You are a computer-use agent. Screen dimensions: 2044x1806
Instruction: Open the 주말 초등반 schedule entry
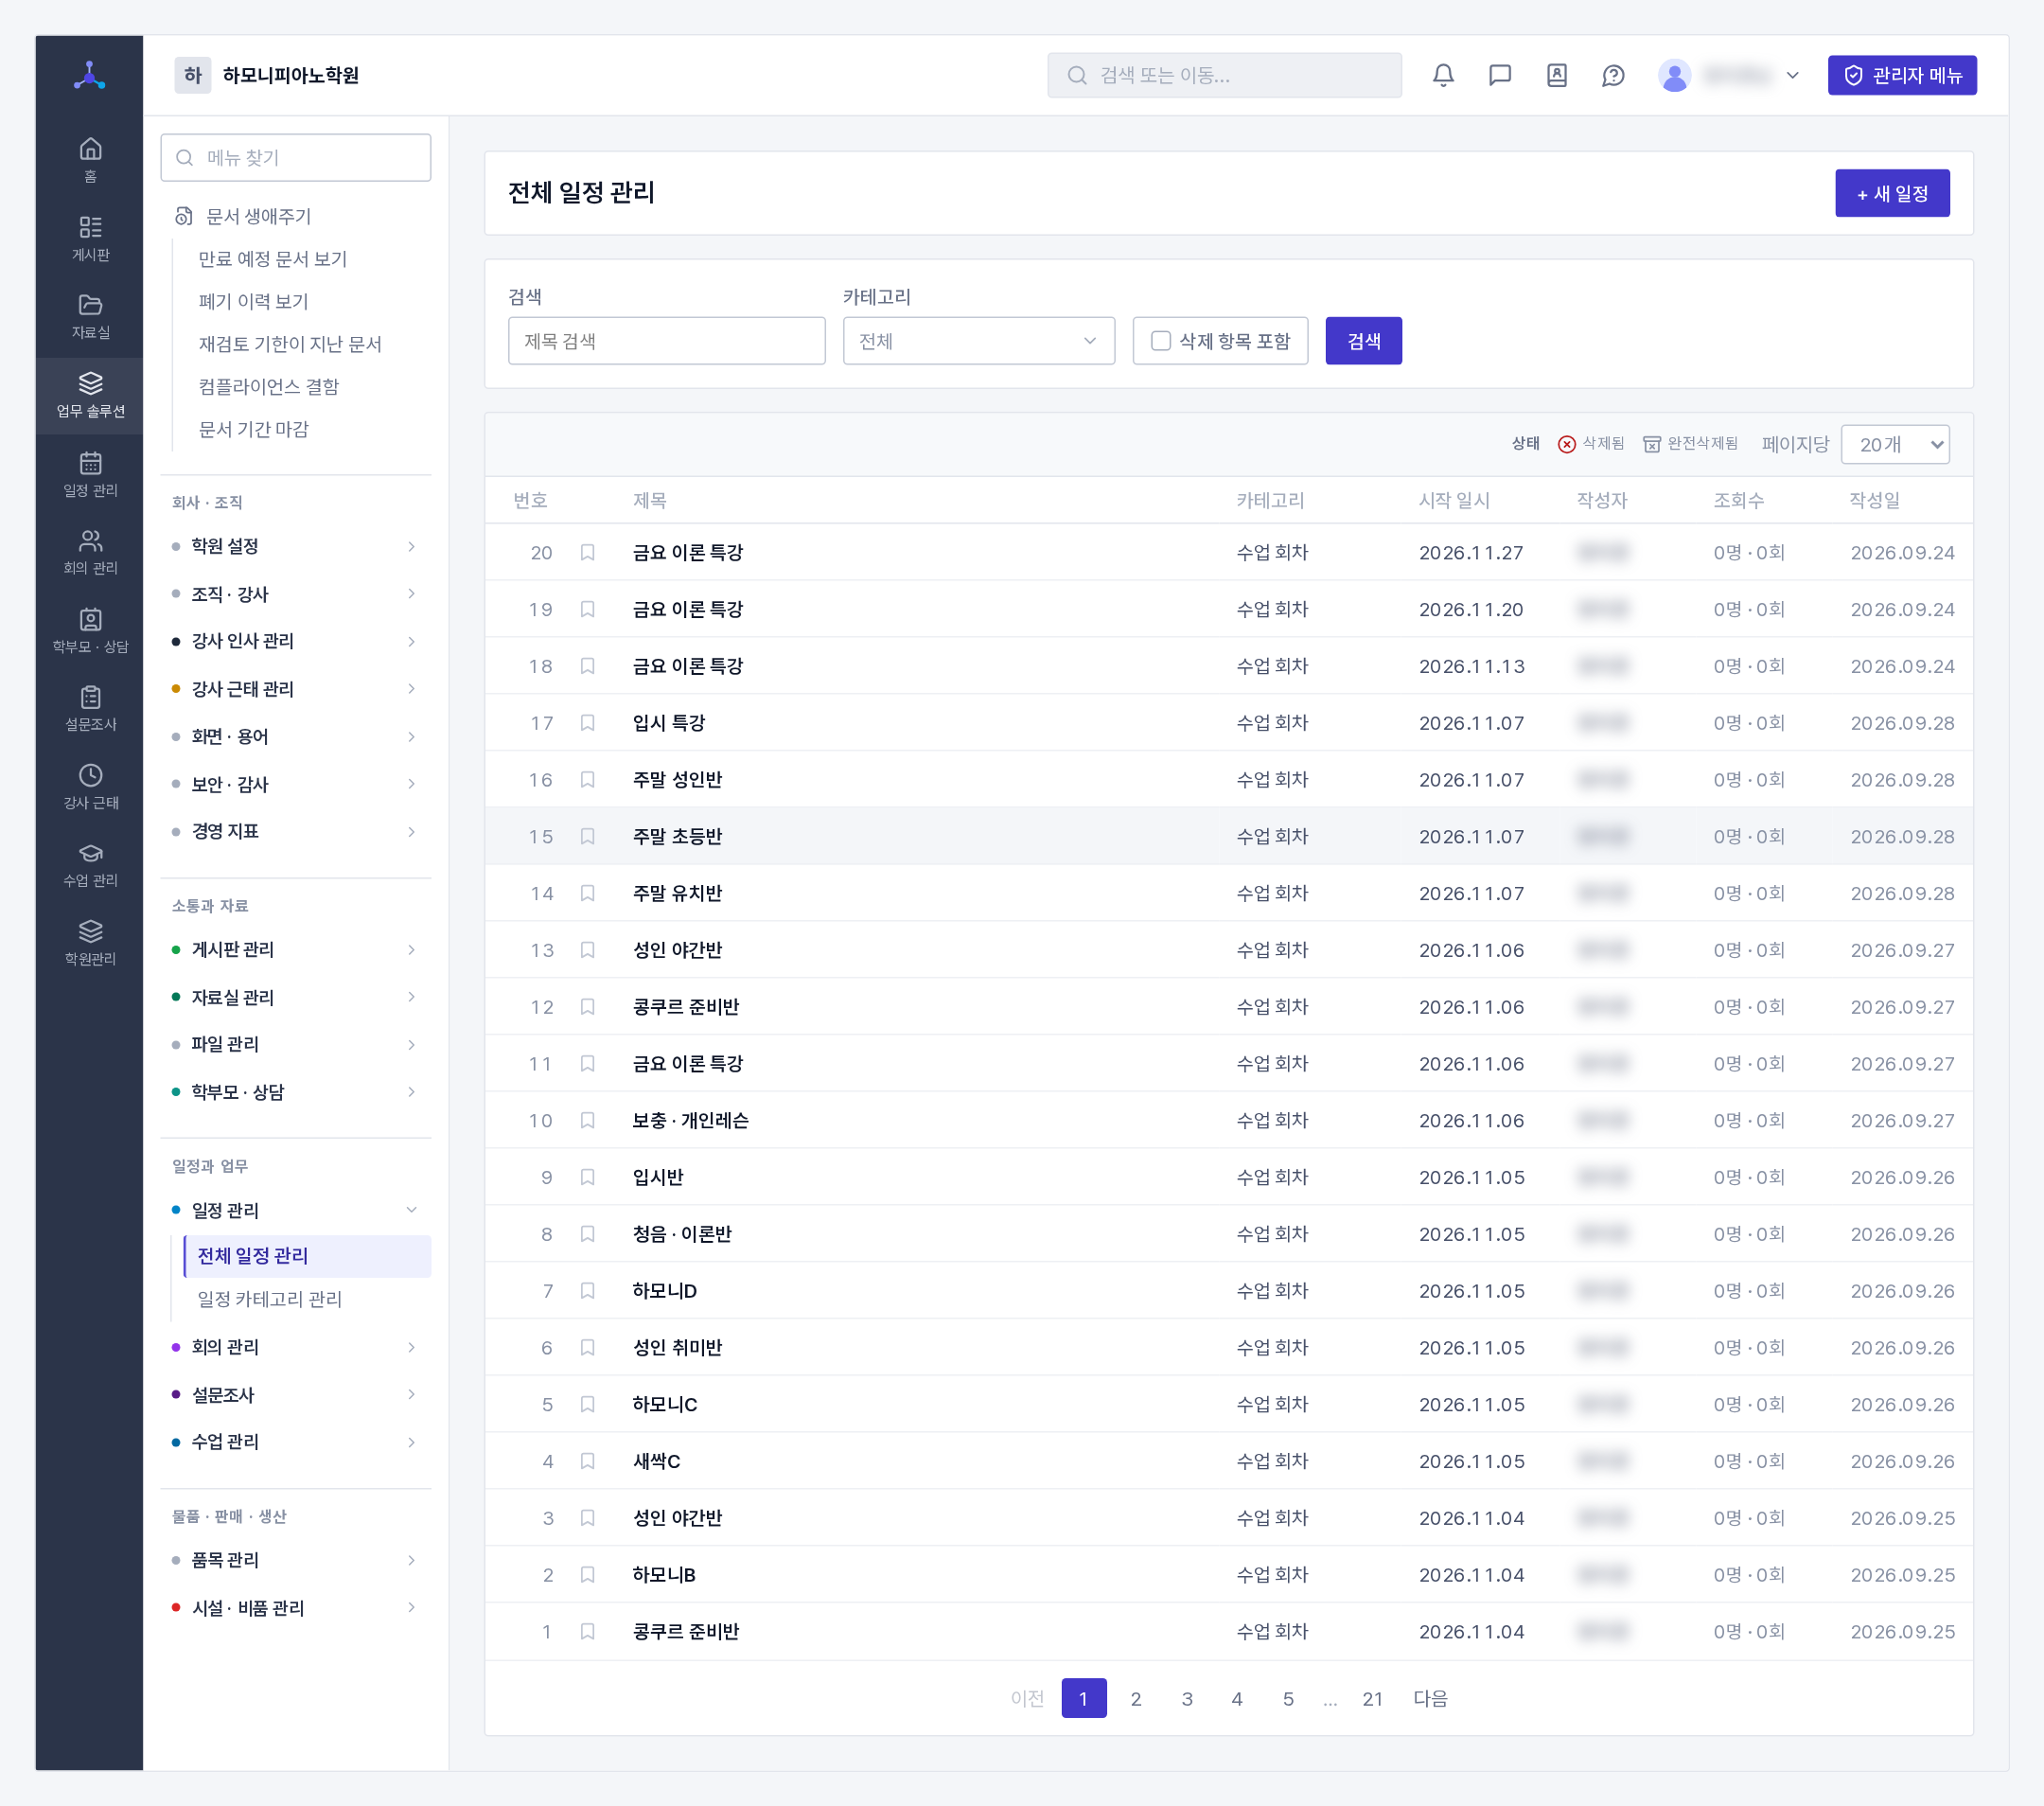[677, 836]
